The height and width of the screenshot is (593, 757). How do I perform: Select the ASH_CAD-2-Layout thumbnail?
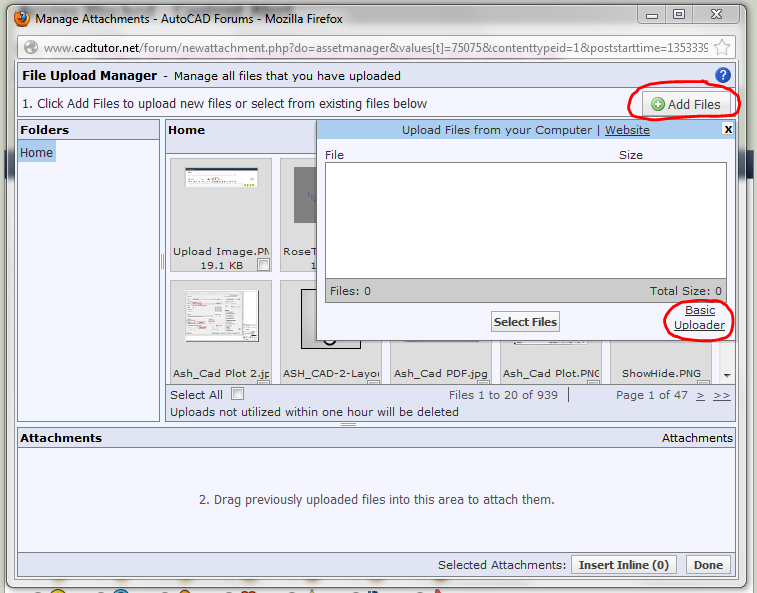pyautogui.click(x=331, y=319)
